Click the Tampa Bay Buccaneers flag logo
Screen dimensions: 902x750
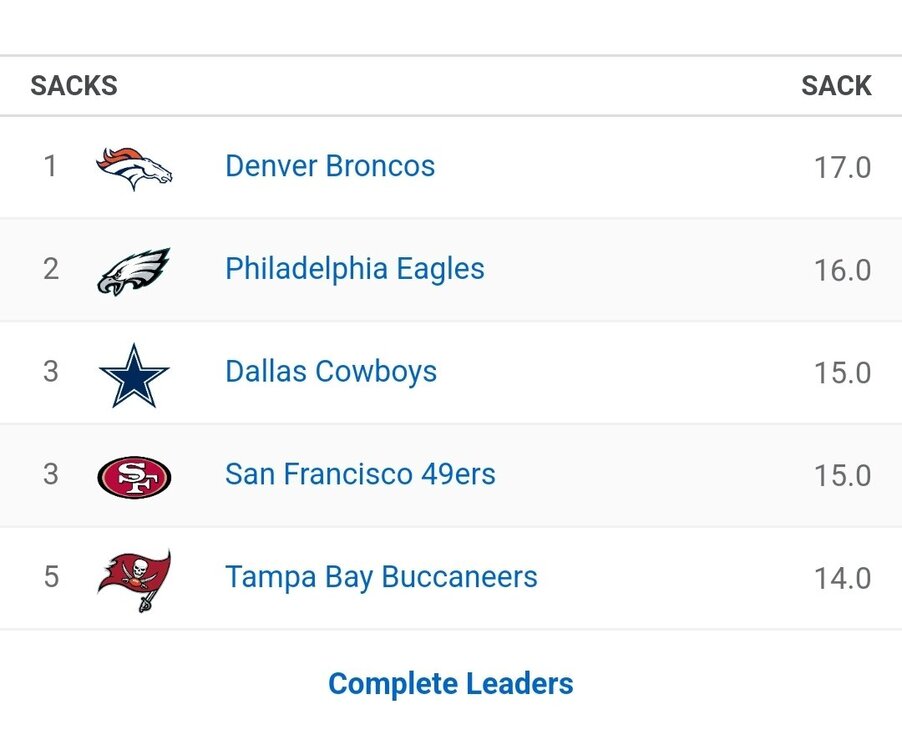[x=134, y=579]
